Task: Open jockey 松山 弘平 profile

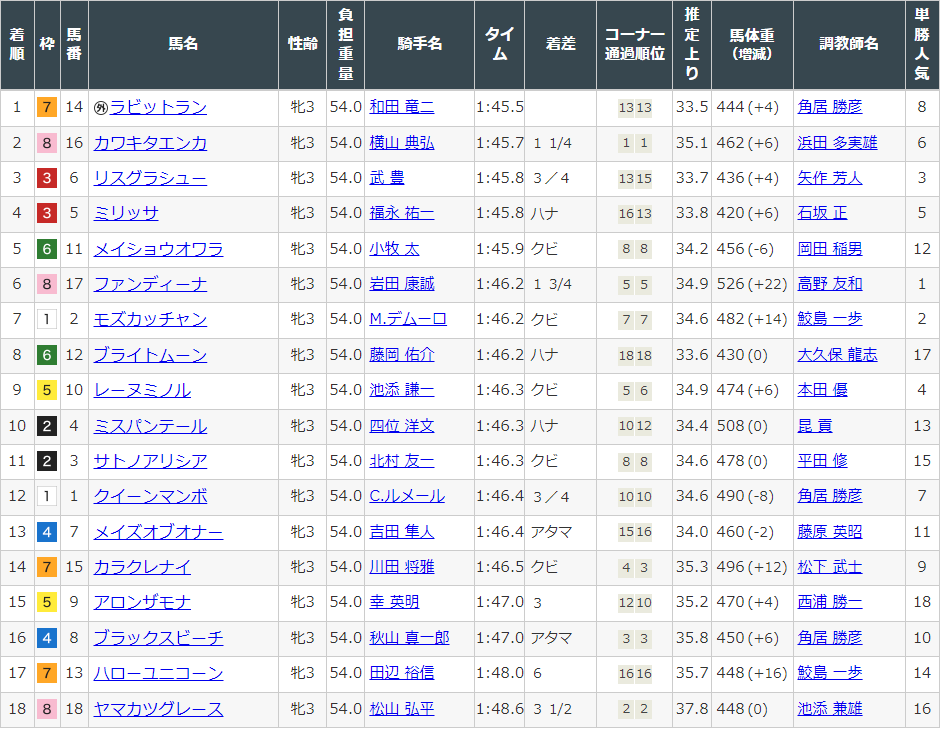Action: [x=401, y=709]
